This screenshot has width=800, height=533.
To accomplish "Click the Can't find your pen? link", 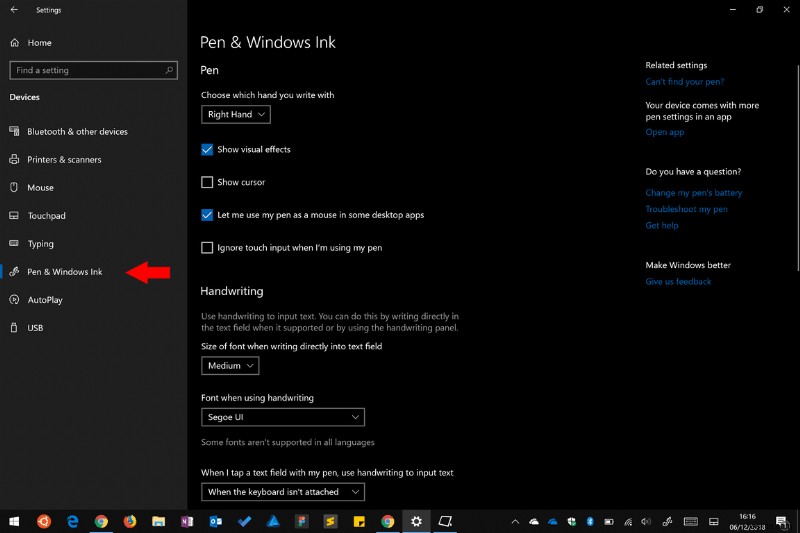I will coord(684,82).
